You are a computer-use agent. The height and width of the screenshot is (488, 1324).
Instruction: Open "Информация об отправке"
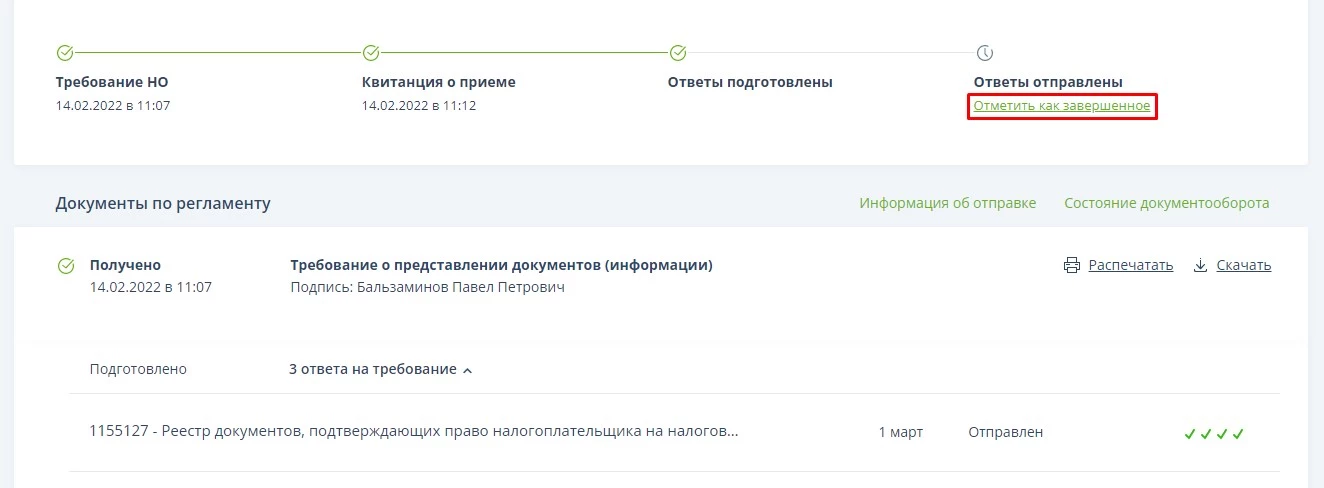(947, 203)
